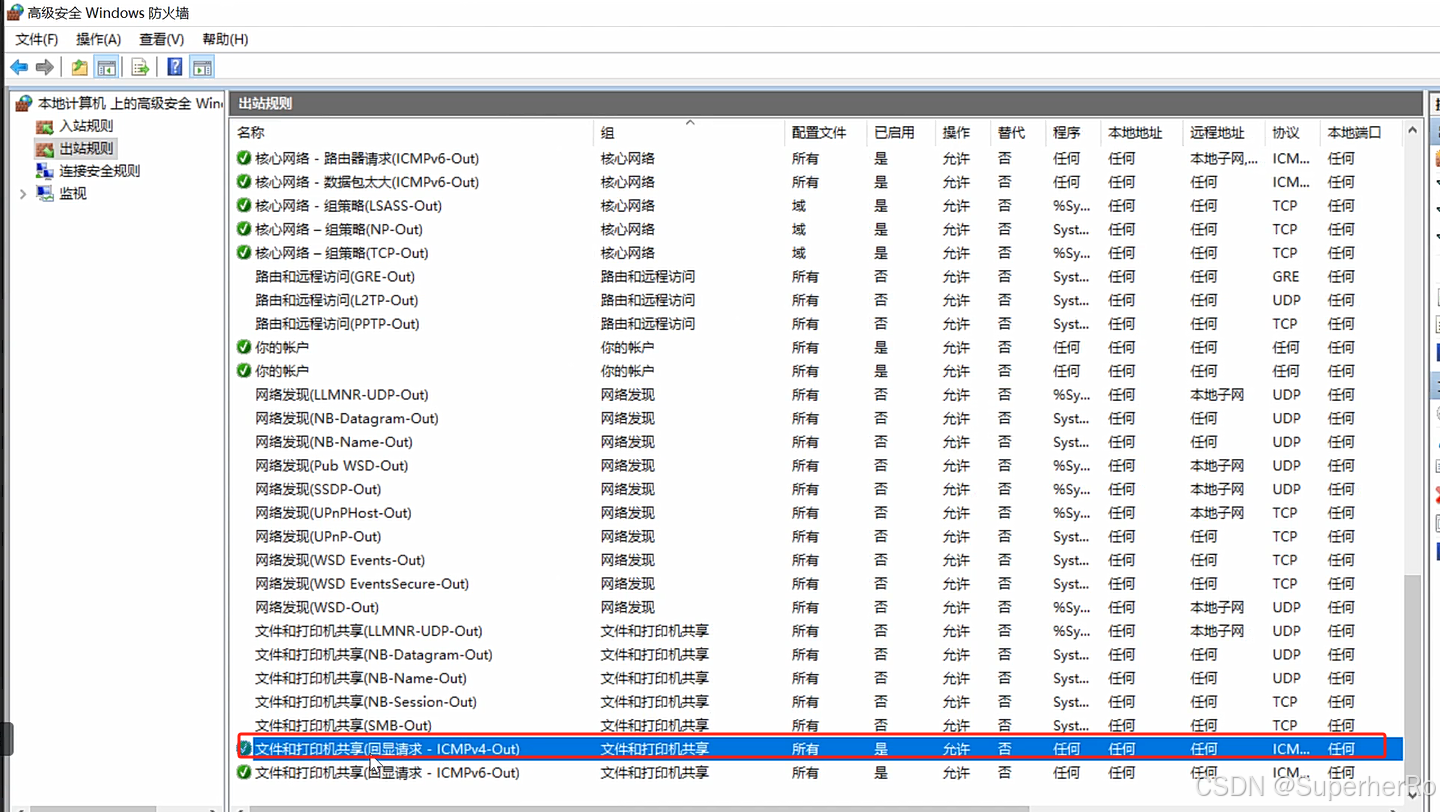Toggle the Show/Hide Action Pane icon
Screen dimensions: 1440x812
click(x=202, y=67)
